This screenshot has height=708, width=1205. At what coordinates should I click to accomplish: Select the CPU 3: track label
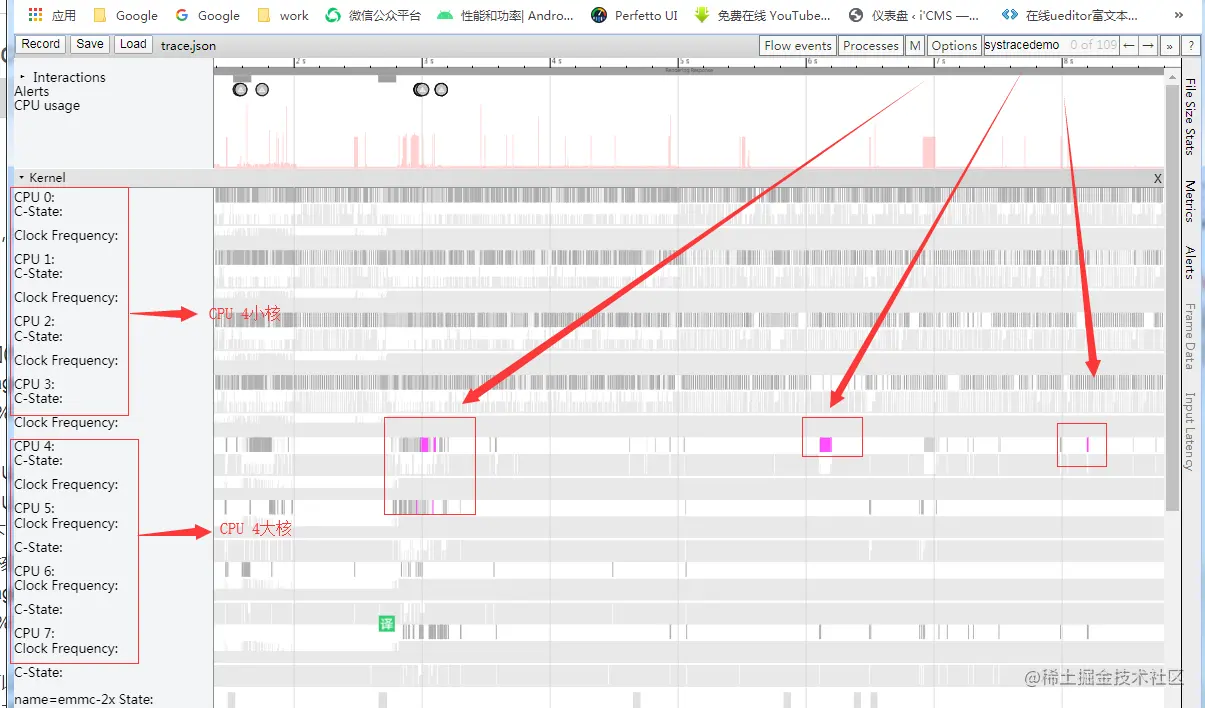tap(34, 384)
